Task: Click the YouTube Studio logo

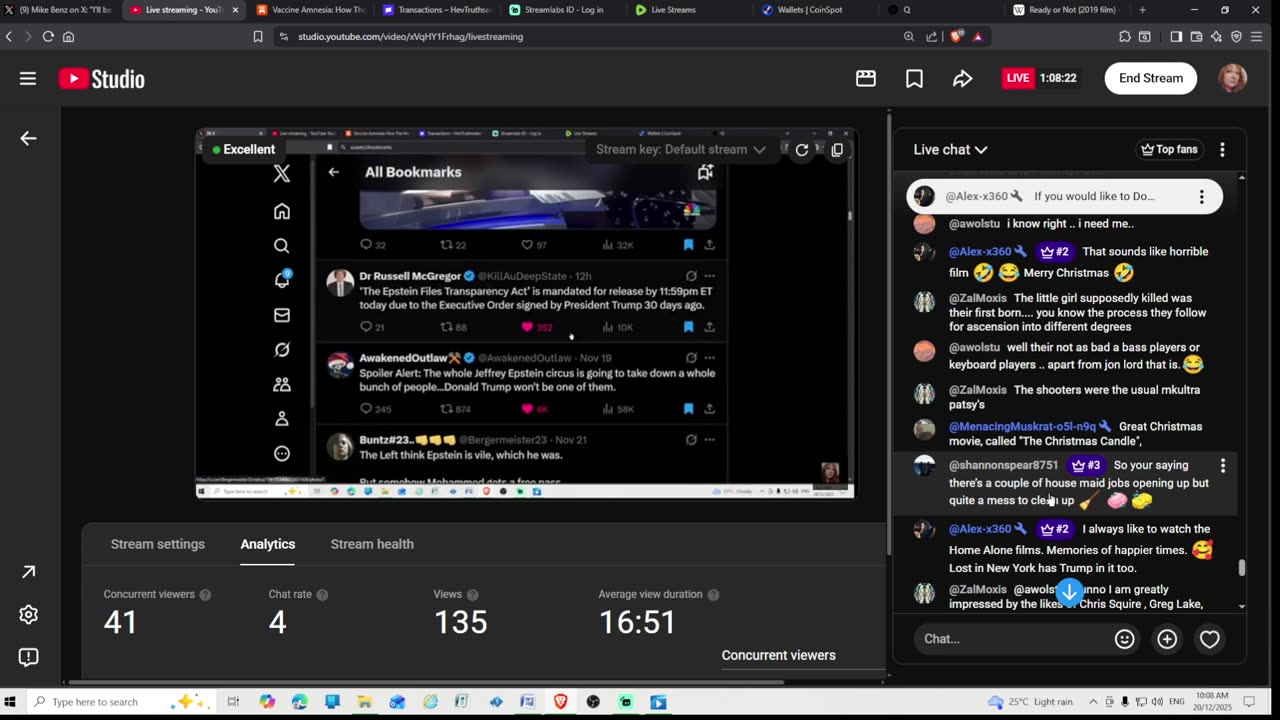Action: (x=102, y=79)
